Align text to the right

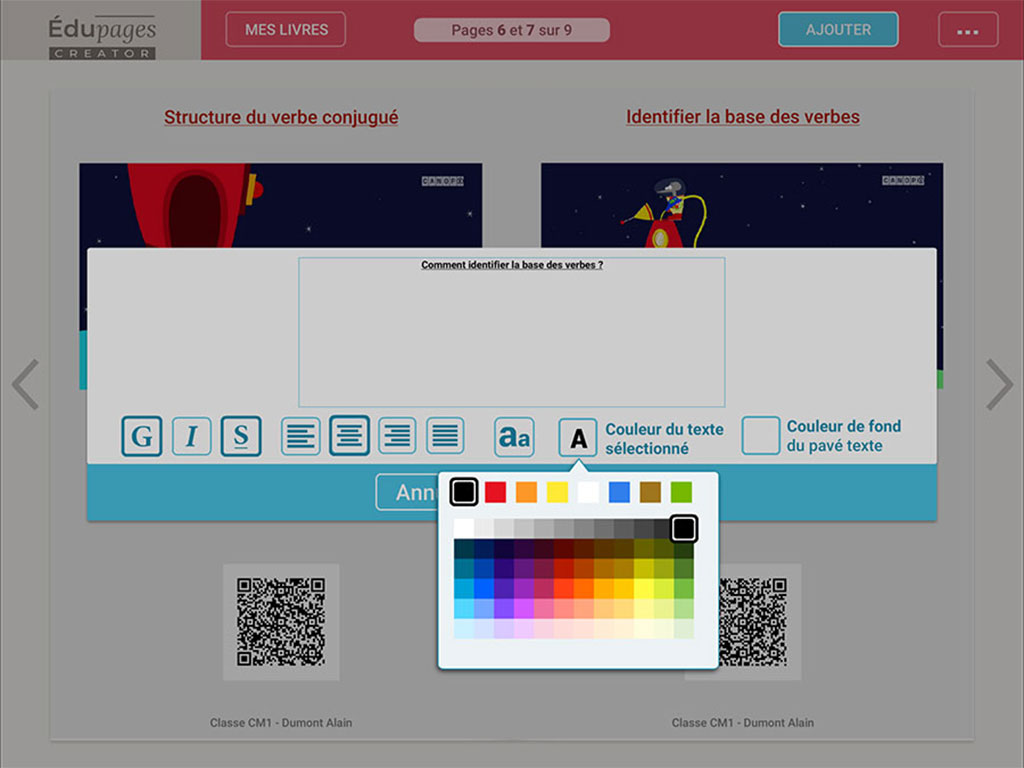[x=397, y=436]
